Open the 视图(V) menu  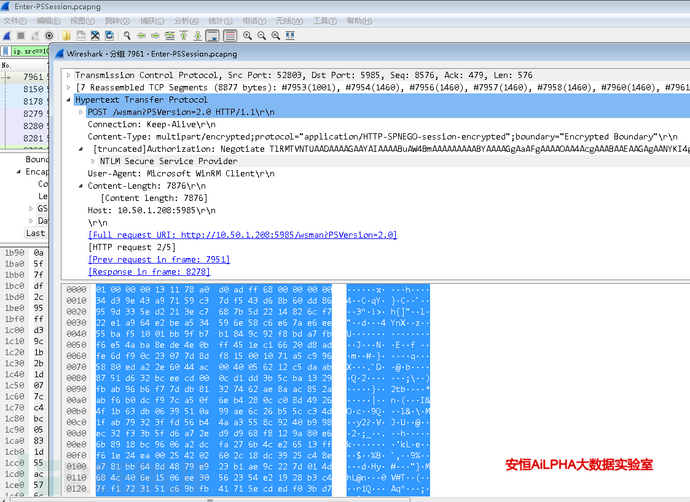click(x=82, y=21)
